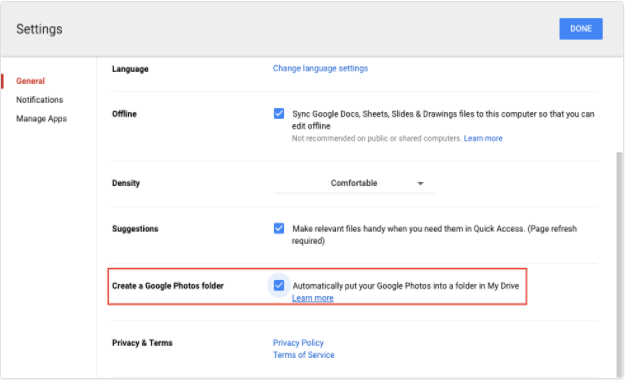Disable the Offline sync checkbox
The height and width of the screenshot is (380, 625).
279,114
